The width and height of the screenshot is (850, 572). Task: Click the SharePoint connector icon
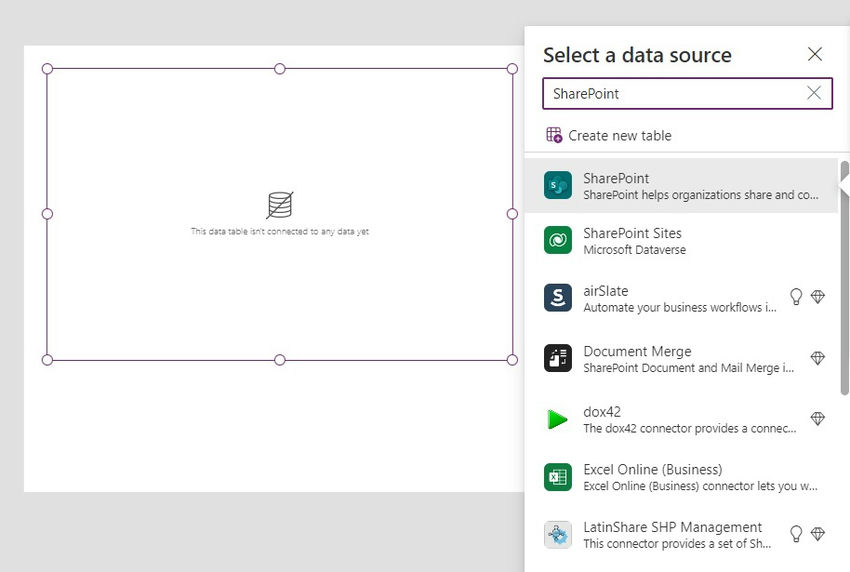(557, 185)
